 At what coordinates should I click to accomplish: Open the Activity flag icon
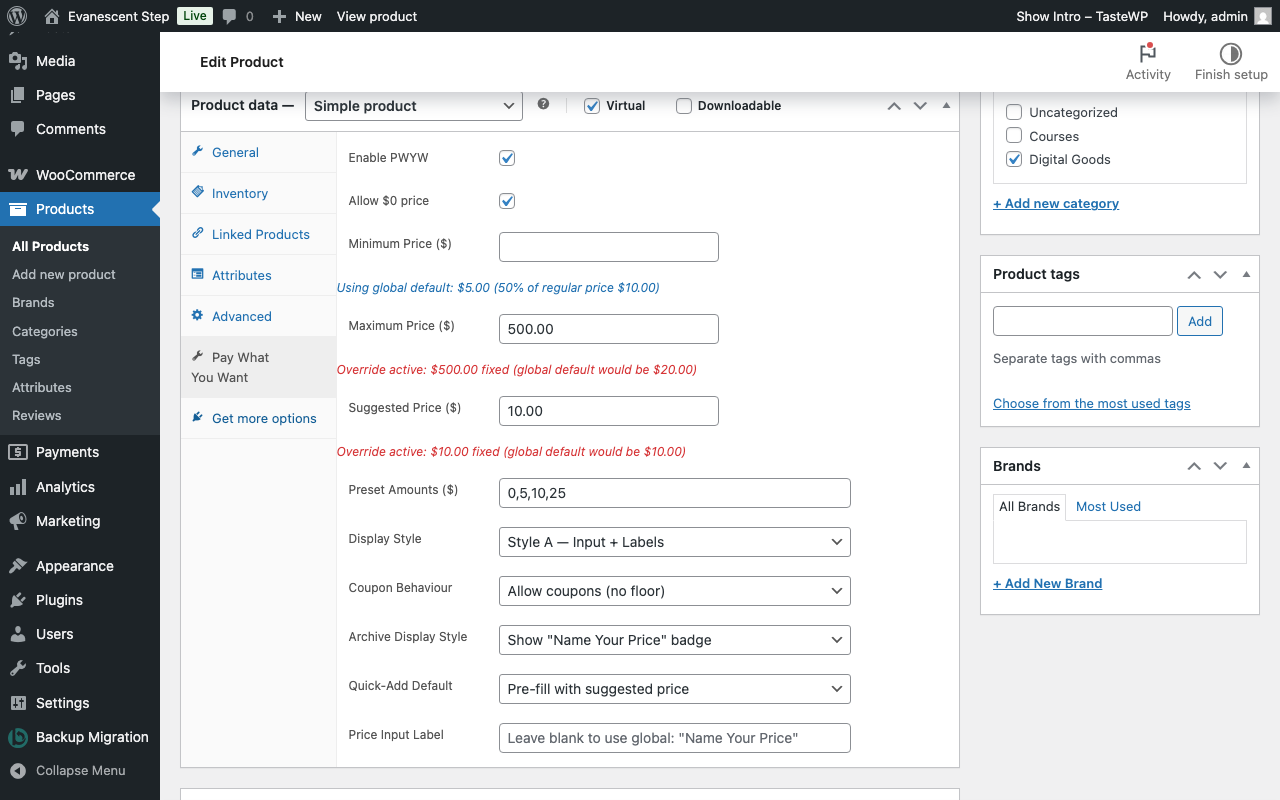(1148, 53)
